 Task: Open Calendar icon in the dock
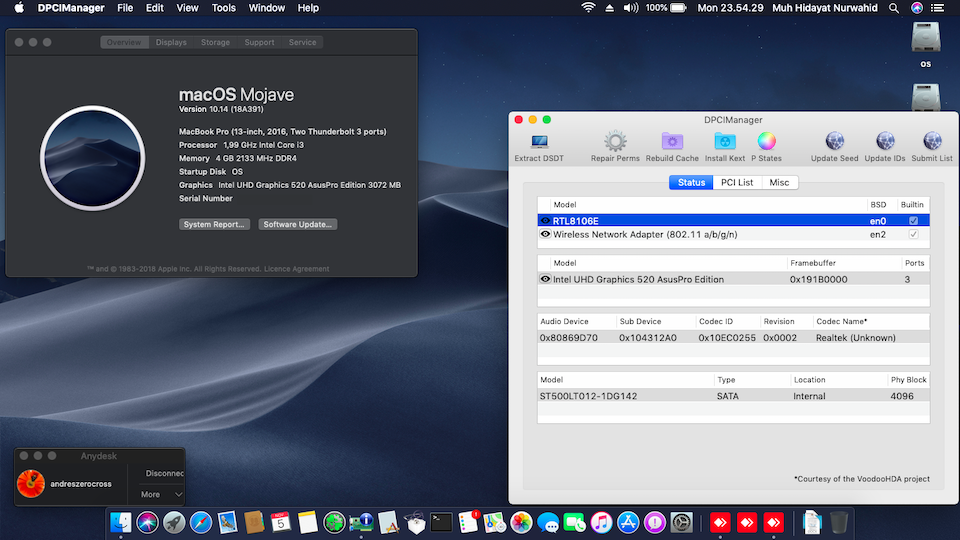click(x=281, y=523)
